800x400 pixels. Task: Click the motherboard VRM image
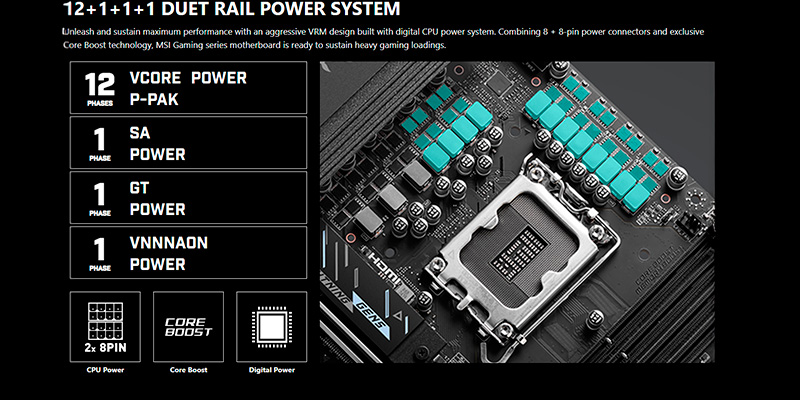coord(517,212)
